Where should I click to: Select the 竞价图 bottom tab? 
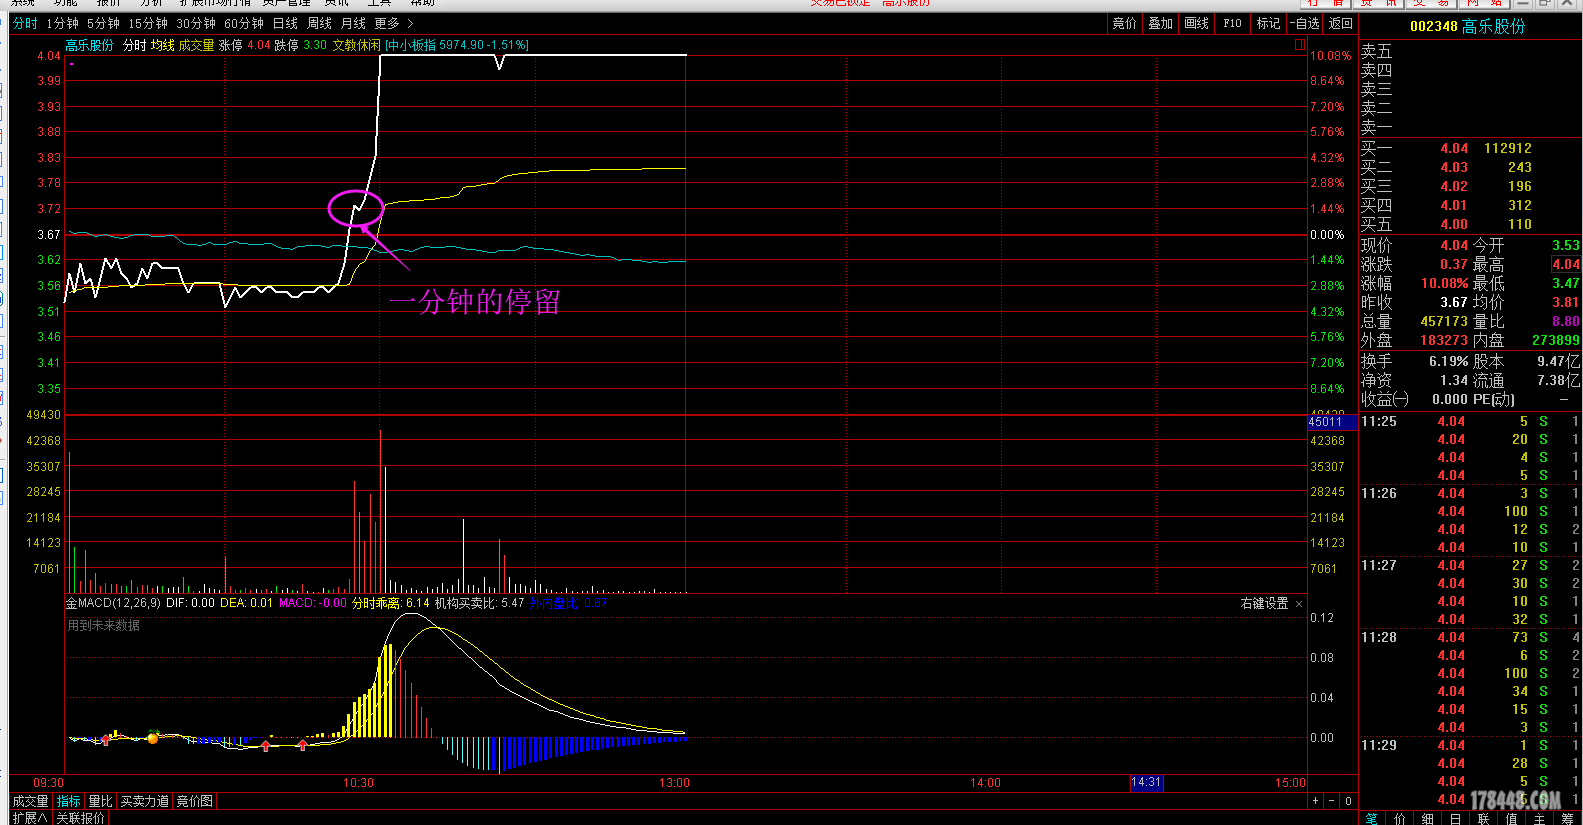[194, 801]
